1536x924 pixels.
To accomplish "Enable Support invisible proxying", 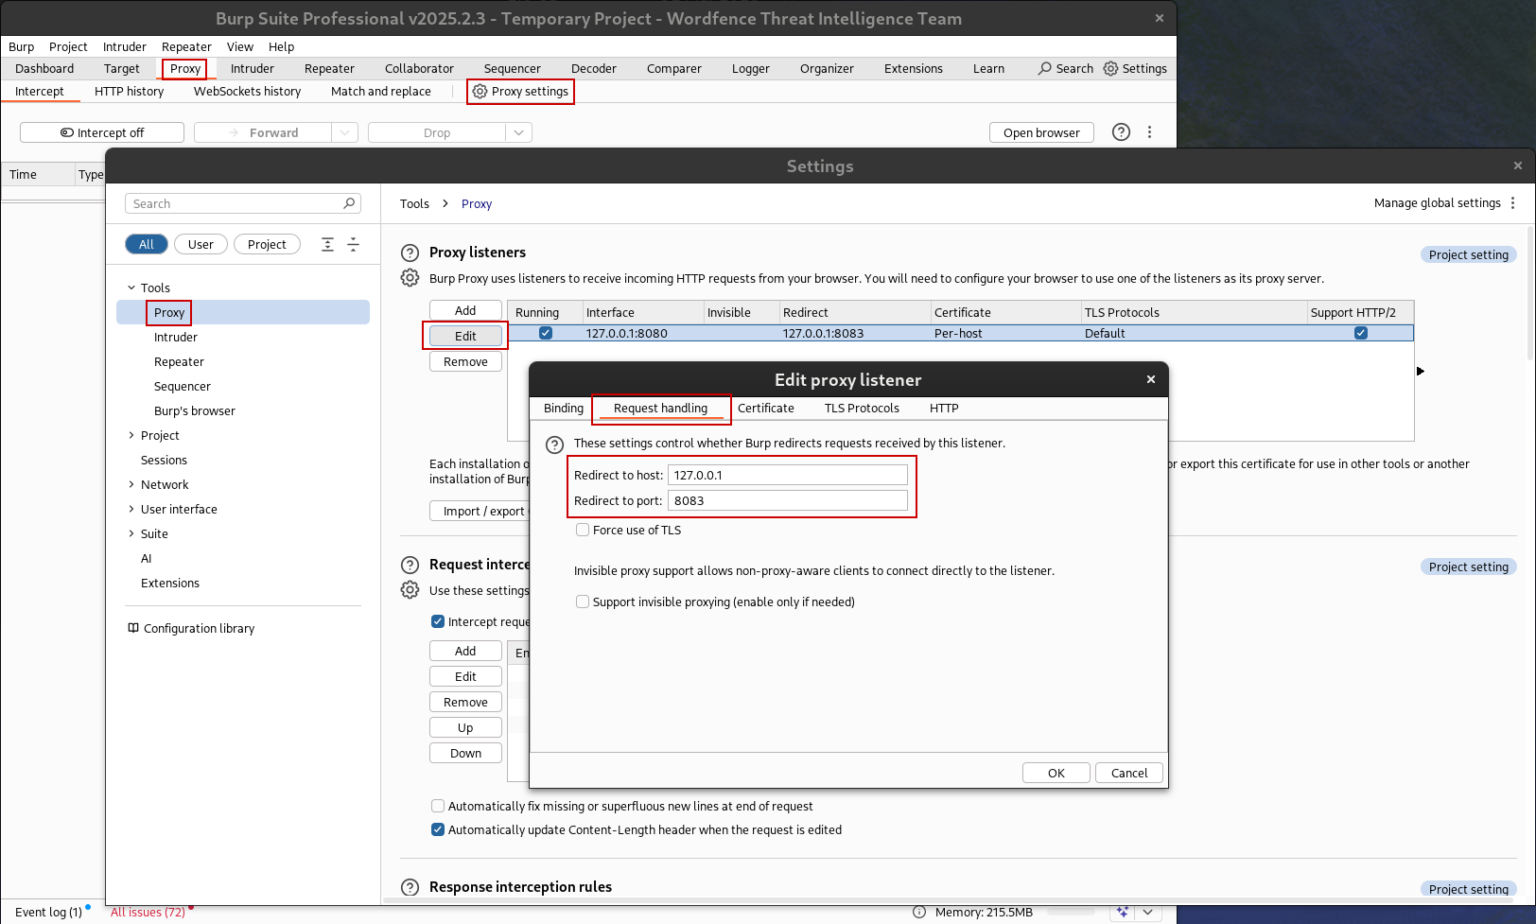I will [x=582, y=601].
